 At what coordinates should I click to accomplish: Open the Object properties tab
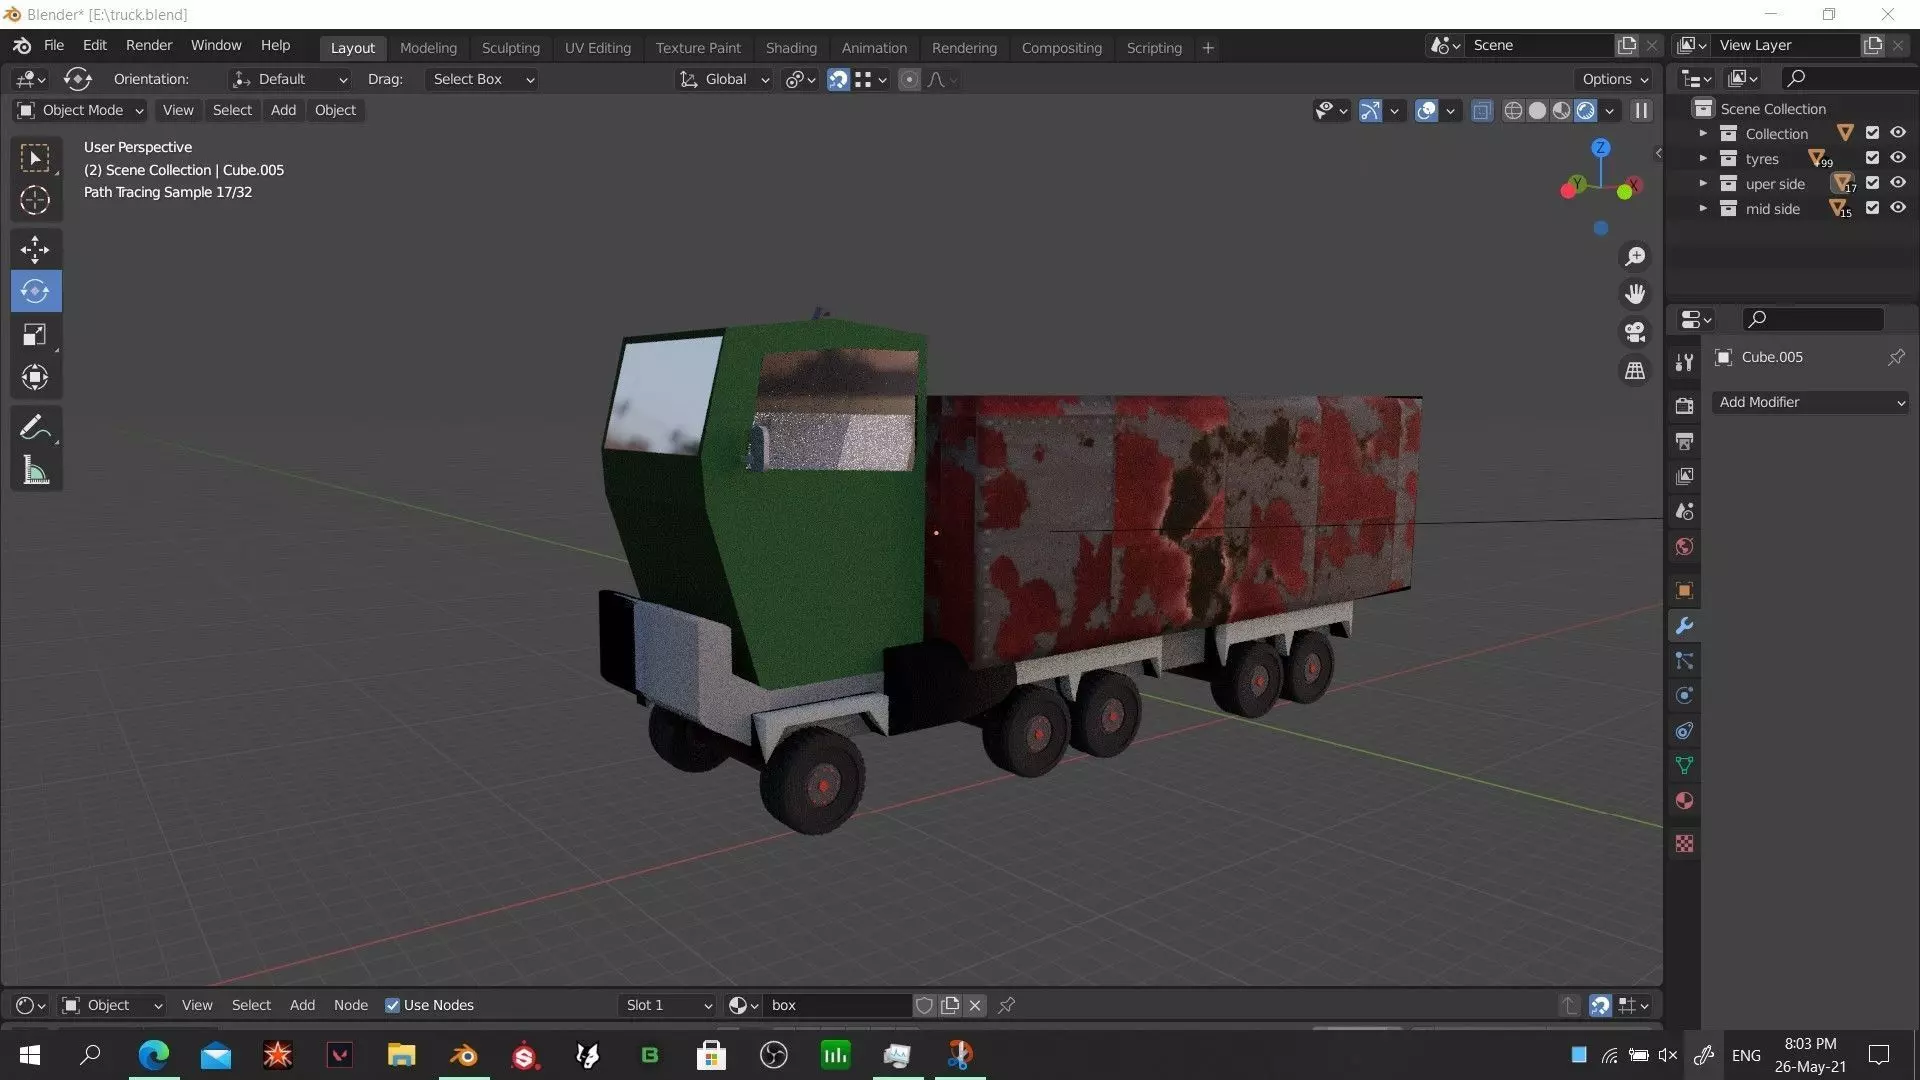[1684, 590]
